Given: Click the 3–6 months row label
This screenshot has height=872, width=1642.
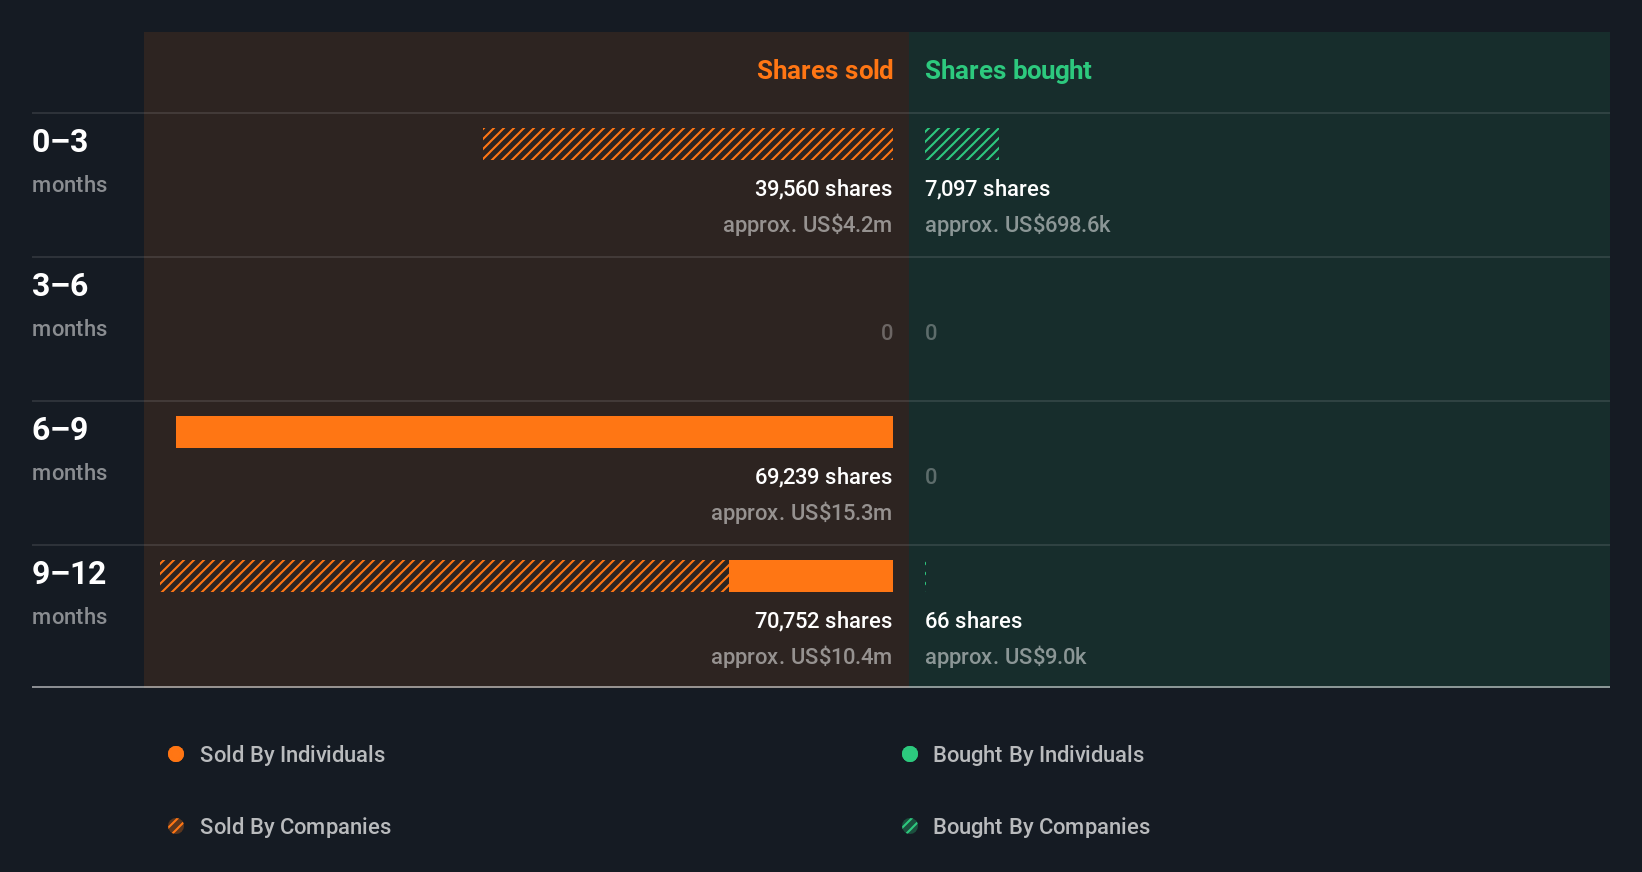Looking at the screenshot, I should point(69,304).
